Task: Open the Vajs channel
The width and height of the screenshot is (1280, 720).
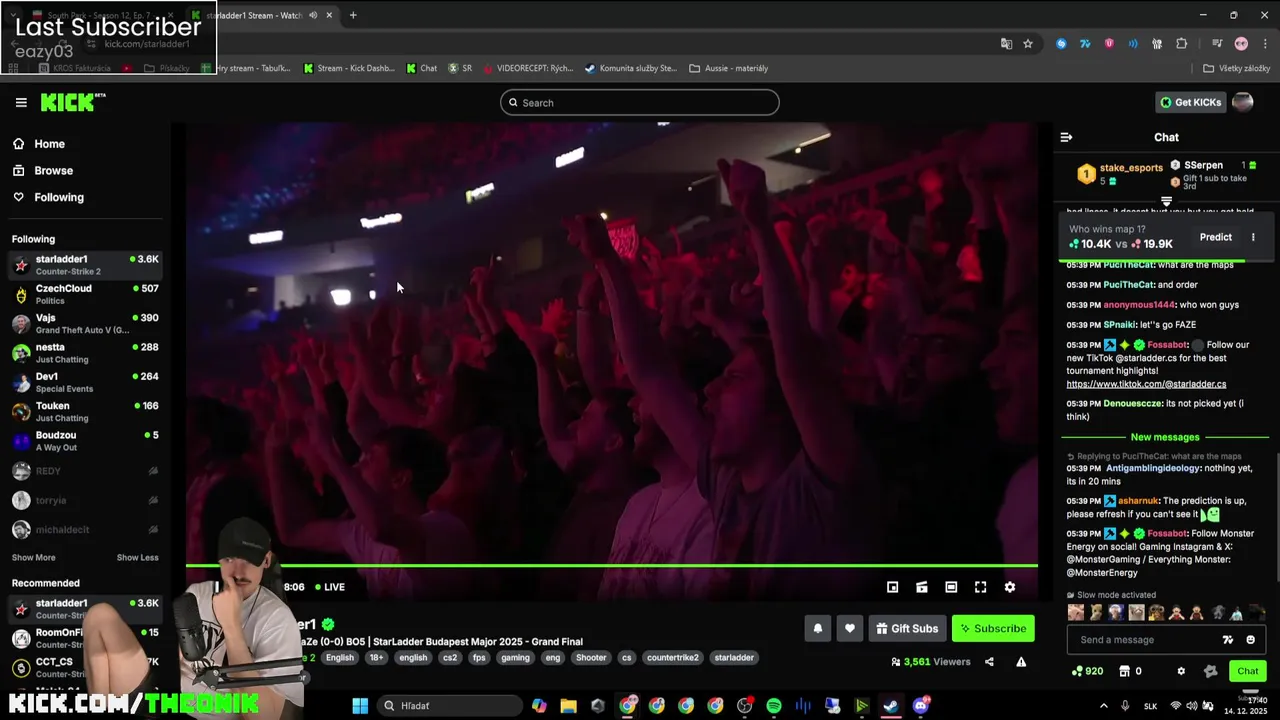Action: point(85,323)
